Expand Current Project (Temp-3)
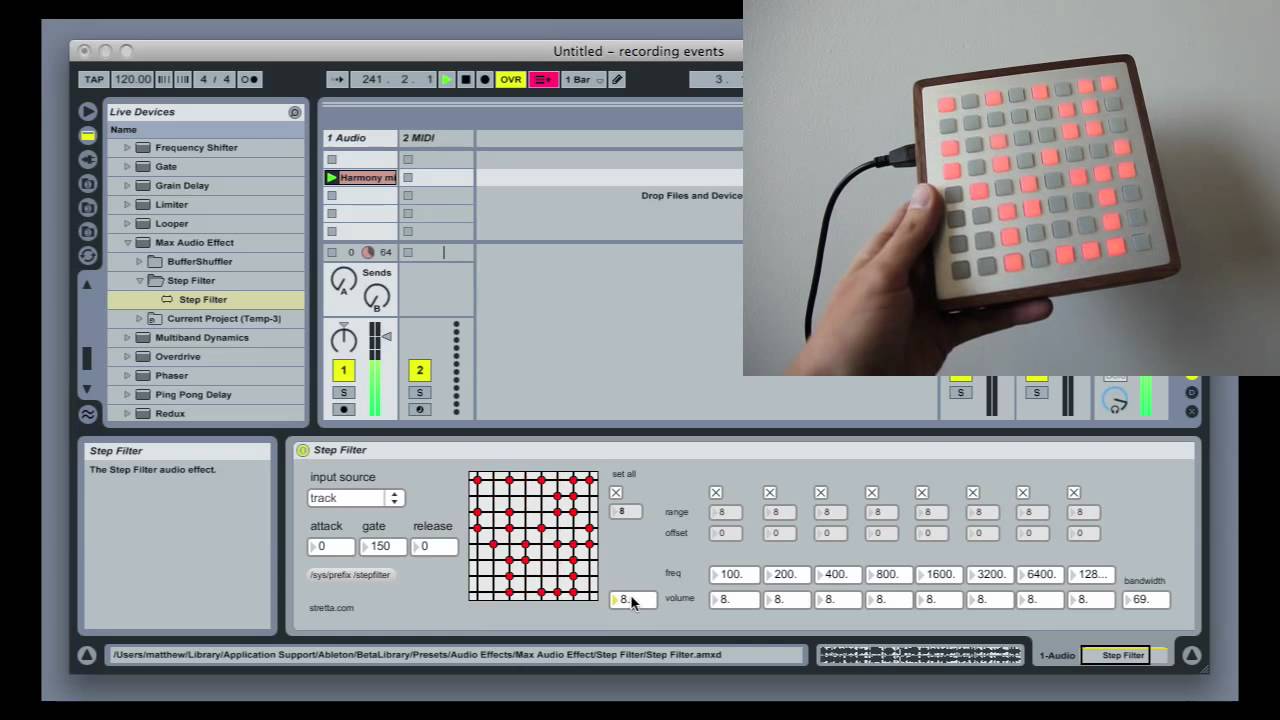 140,318
